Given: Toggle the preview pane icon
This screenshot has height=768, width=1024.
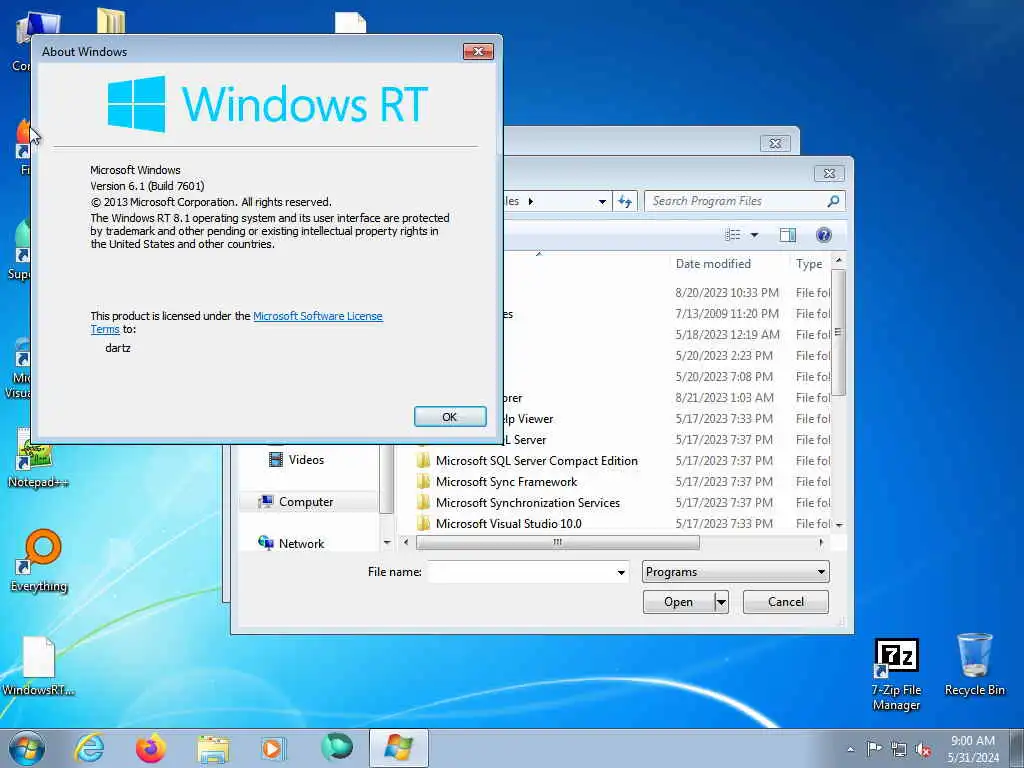Looking at the screenshot, I should (x=788, y=235).
